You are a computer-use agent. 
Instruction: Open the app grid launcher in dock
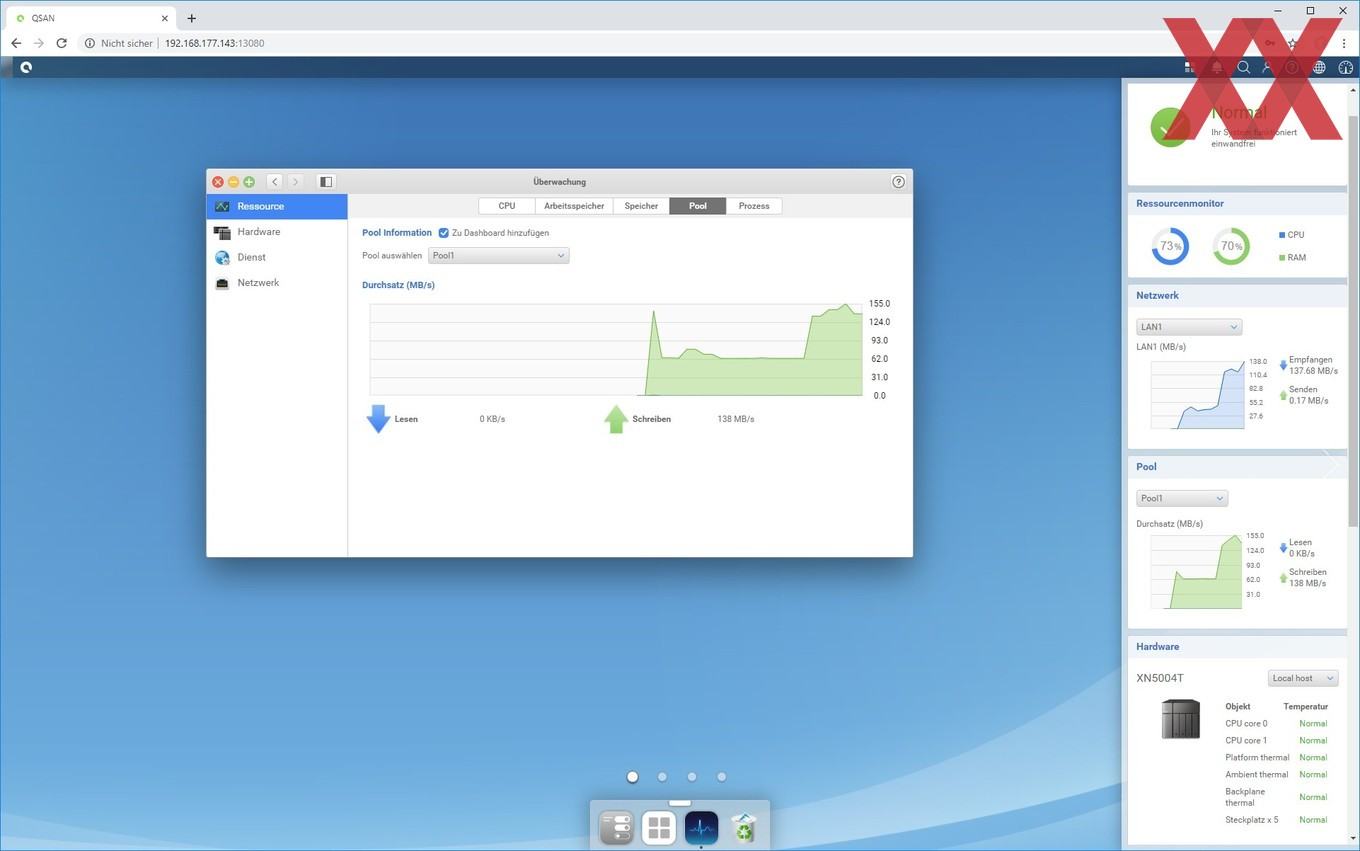coord(659,828)
